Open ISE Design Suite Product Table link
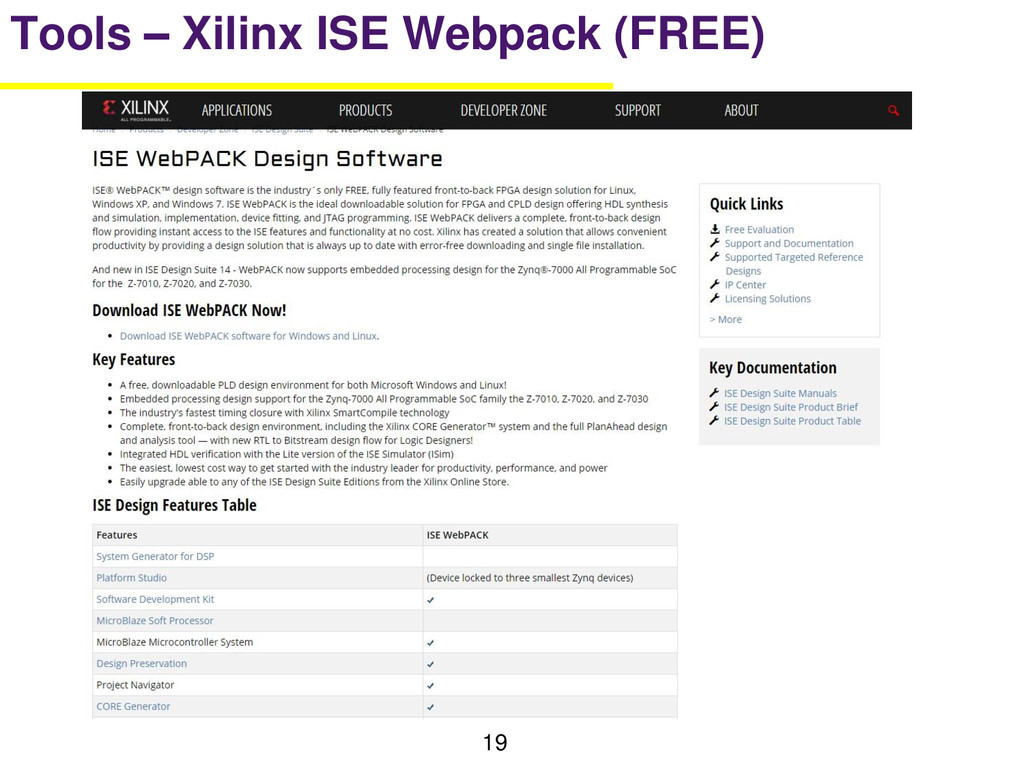1024x768 pixels. coord(792,421)
